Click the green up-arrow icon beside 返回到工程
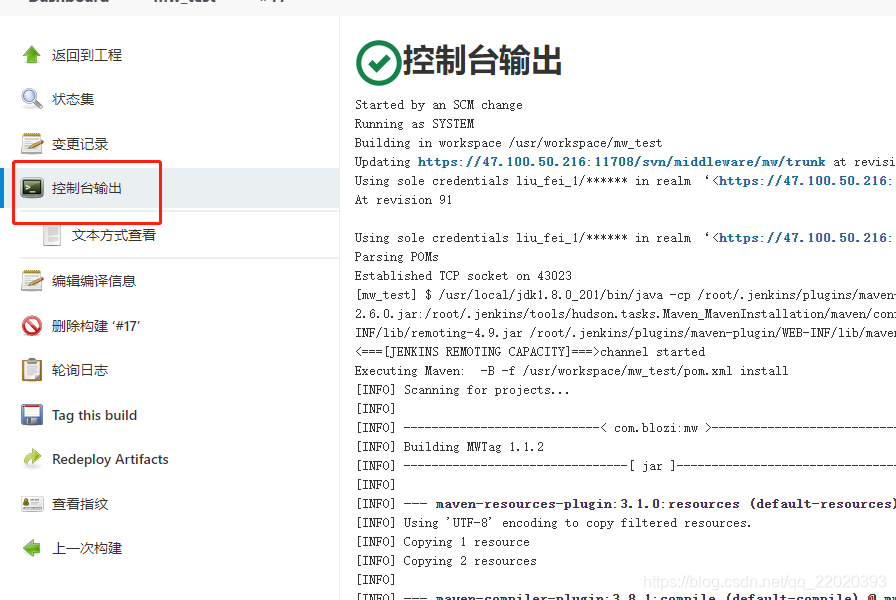Image resolution: width=896 pixels, height=600 pixels. (31, 55)
